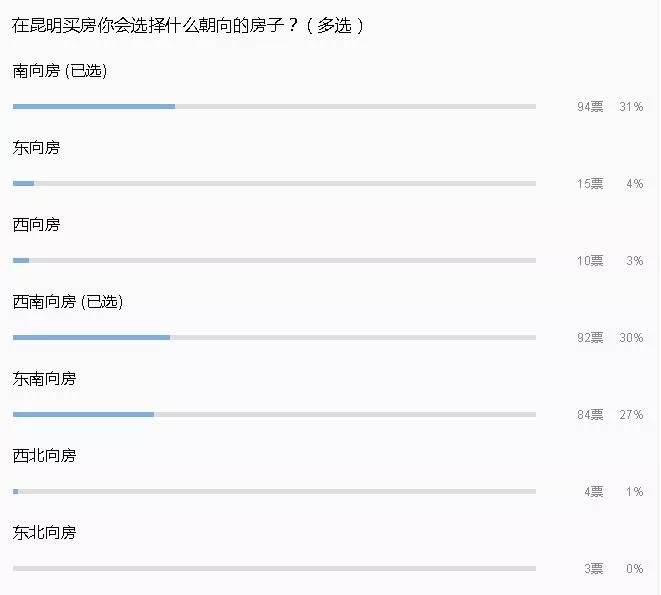Click the 0% percentage label

click(634, 568)
